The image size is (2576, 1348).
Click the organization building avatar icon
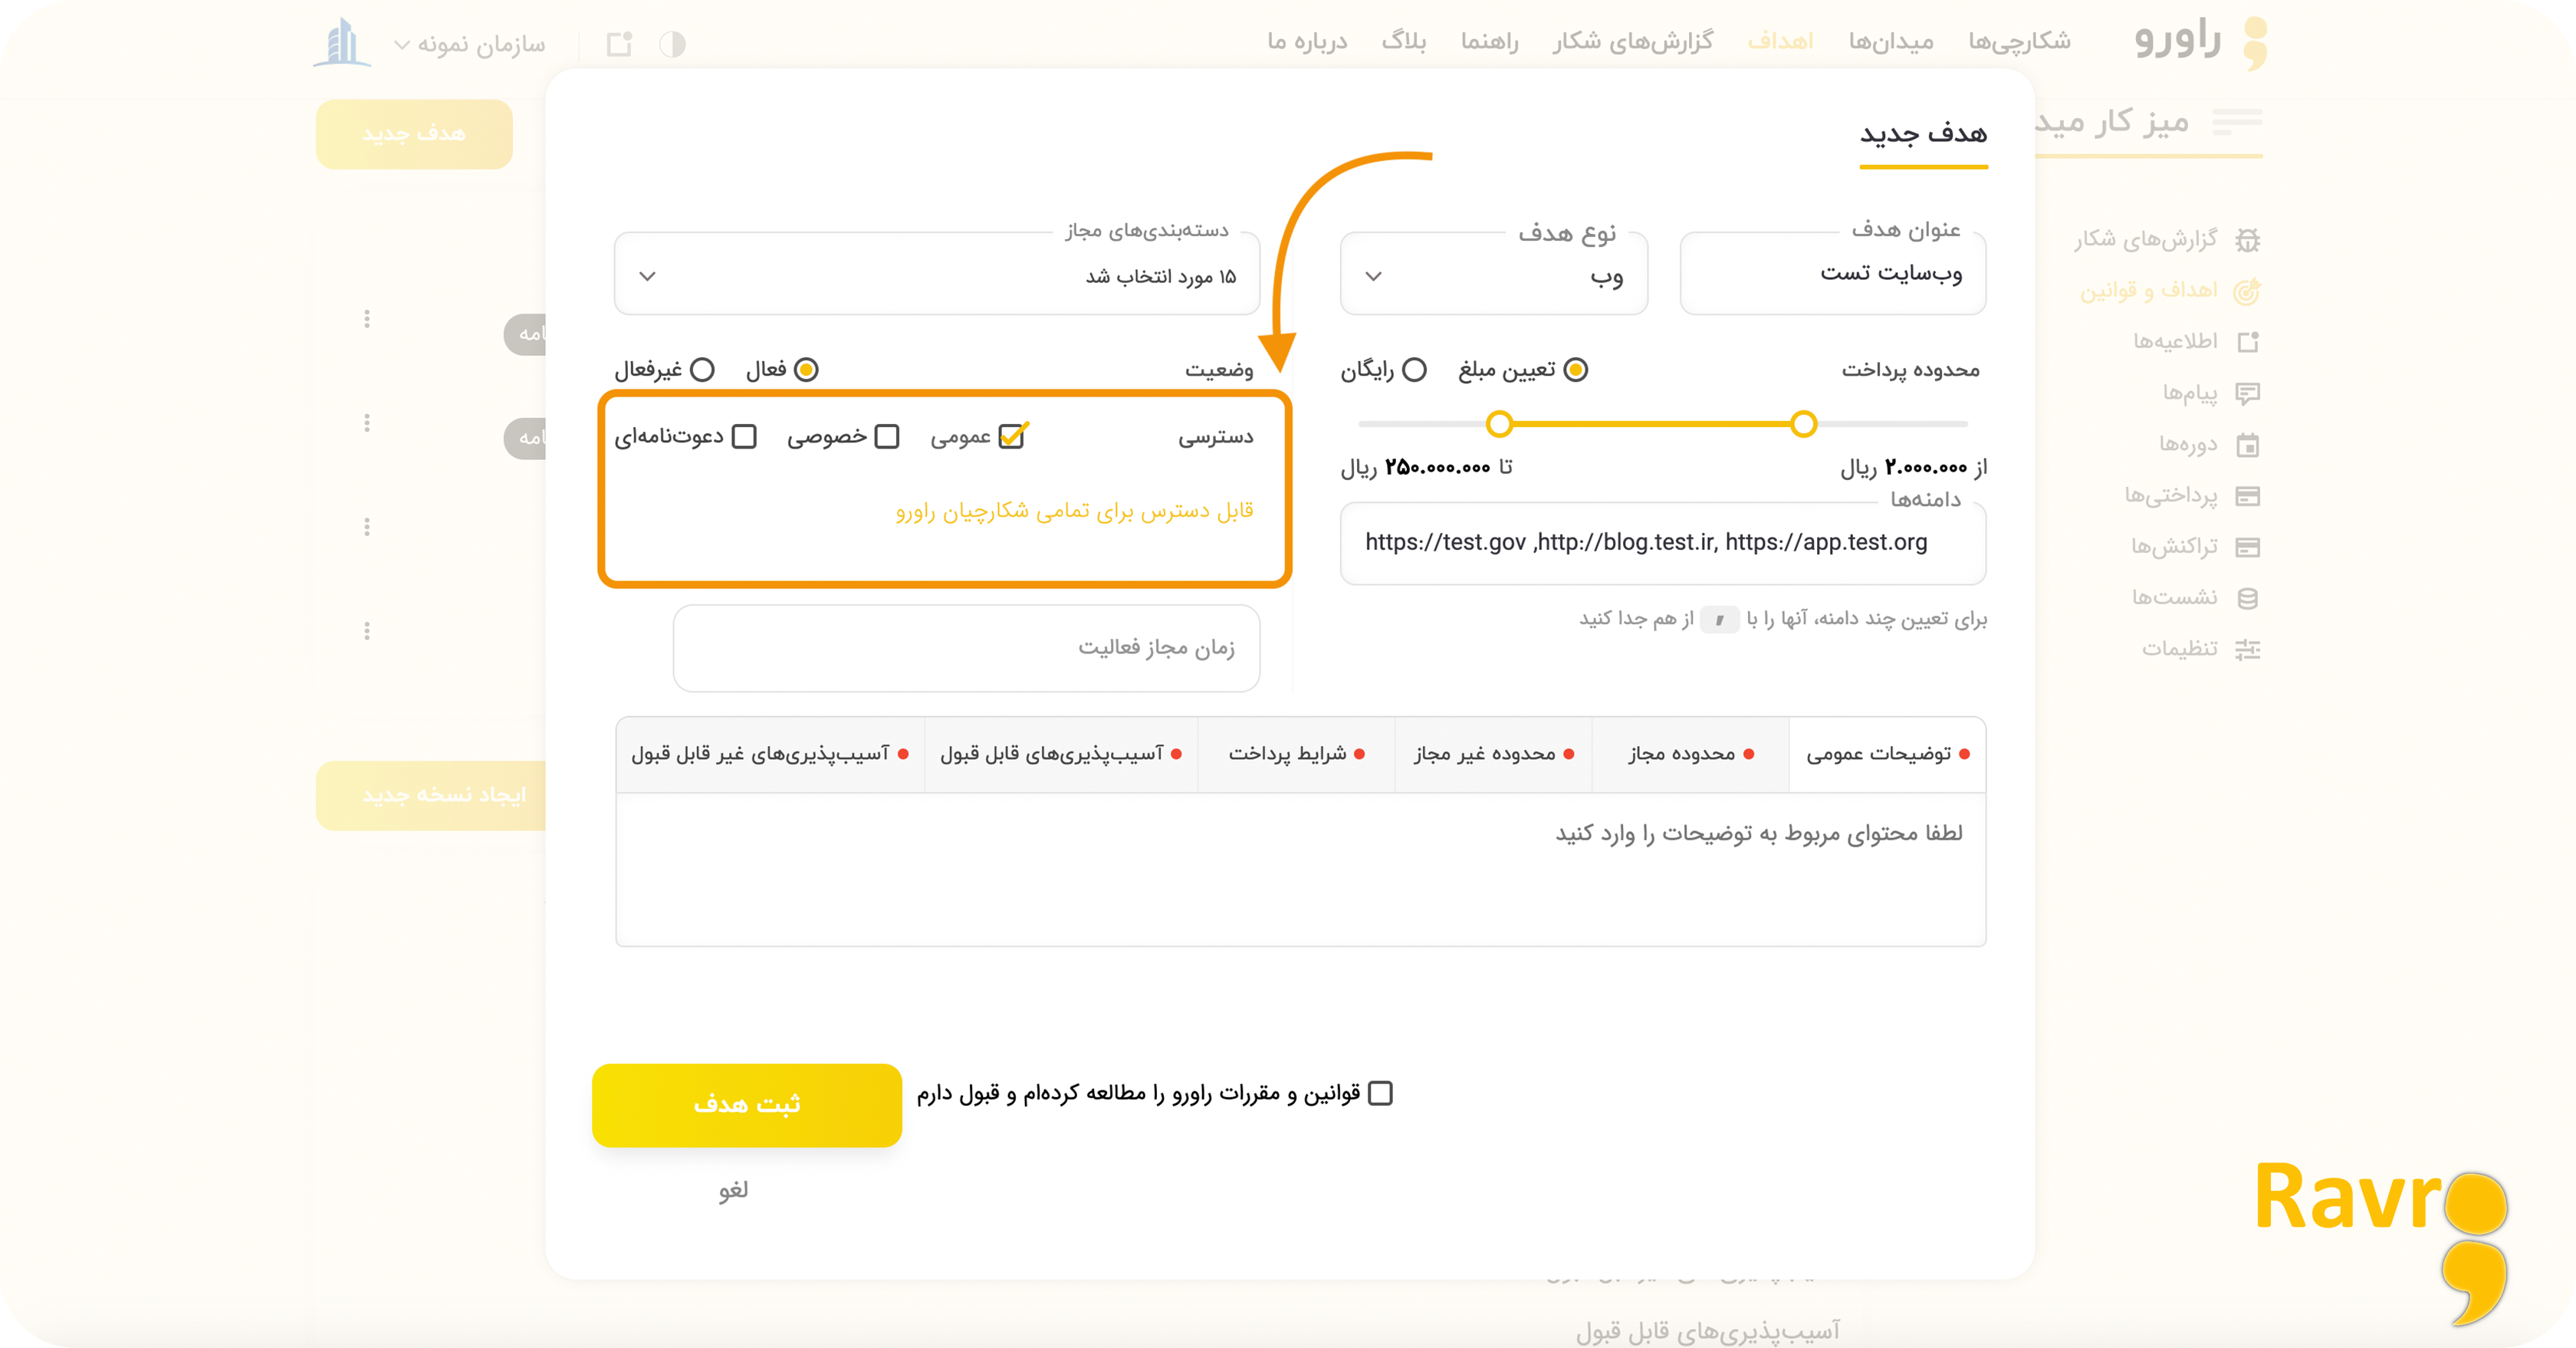pyautogui.click(x=342, y=42)
